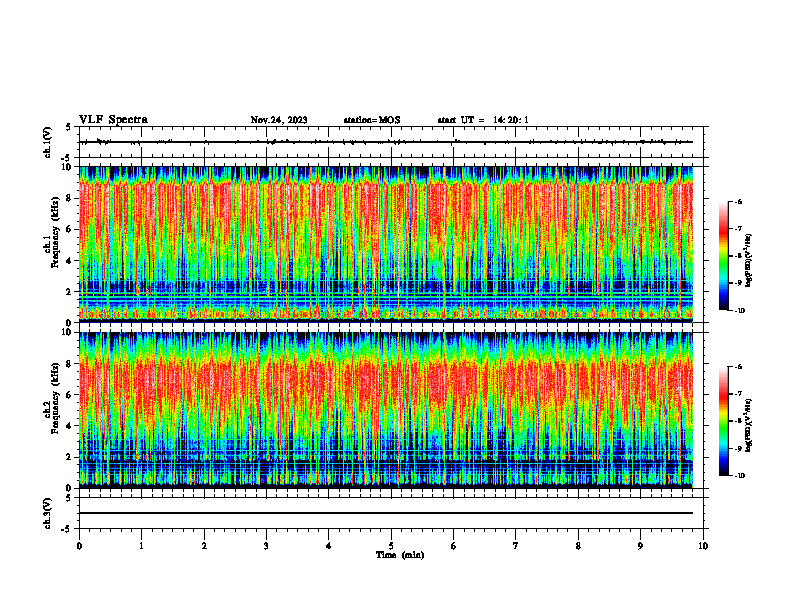The image size is (792, 612).
Task: Click the time axis tick label "9"
Action: (x=640, y=546)
